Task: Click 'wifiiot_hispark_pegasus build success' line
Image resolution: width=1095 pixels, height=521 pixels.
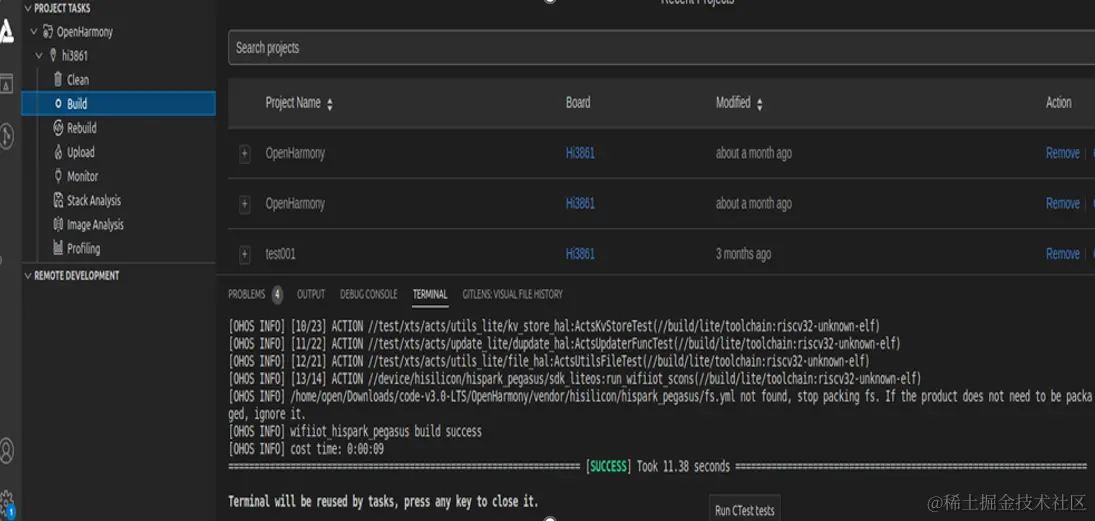Action: [x=355, y=432]
